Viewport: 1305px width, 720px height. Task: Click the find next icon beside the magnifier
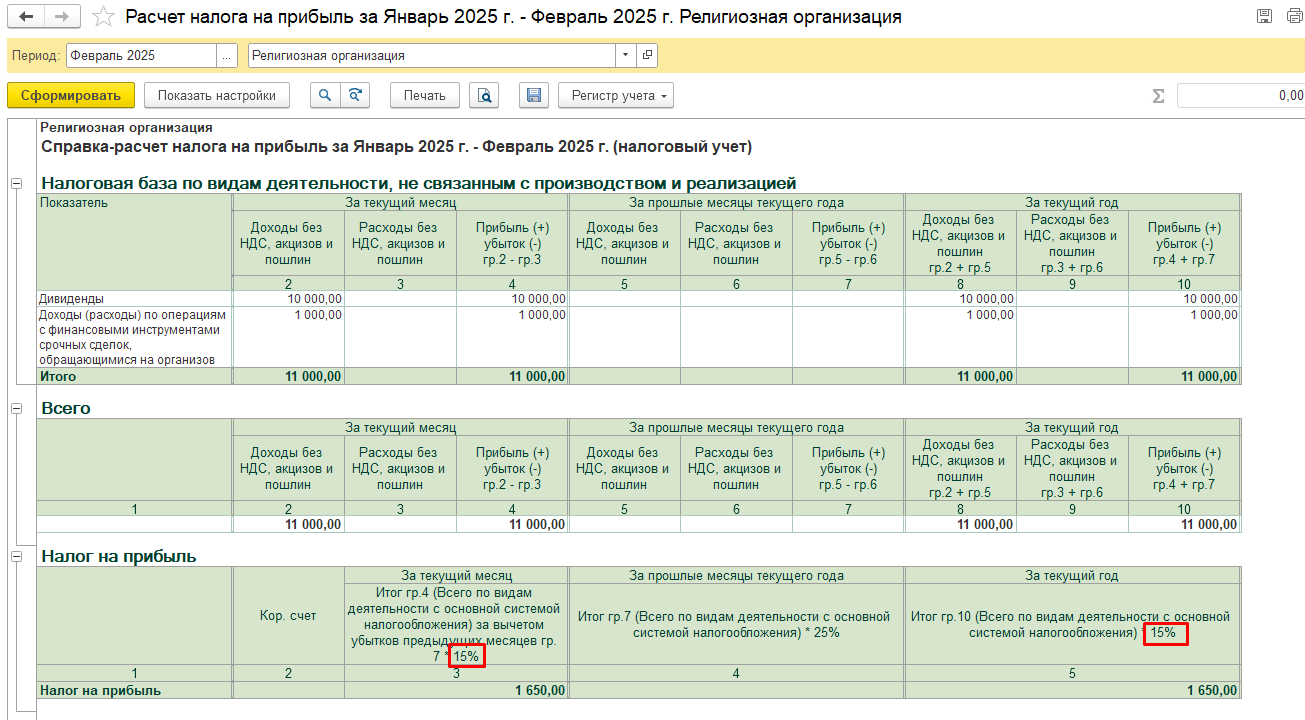(x=355, y=96)
